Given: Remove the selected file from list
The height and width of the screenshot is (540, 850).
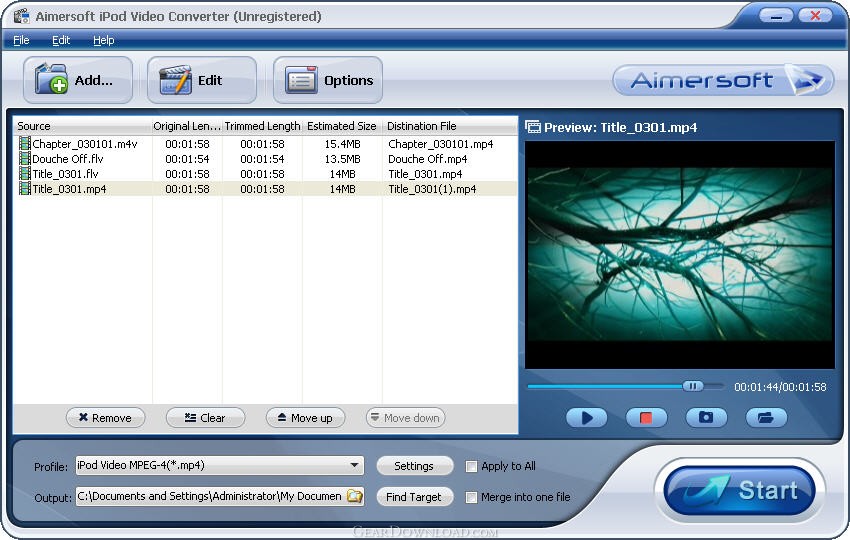Looking at the screenshot, I should [x=105, y=418].
